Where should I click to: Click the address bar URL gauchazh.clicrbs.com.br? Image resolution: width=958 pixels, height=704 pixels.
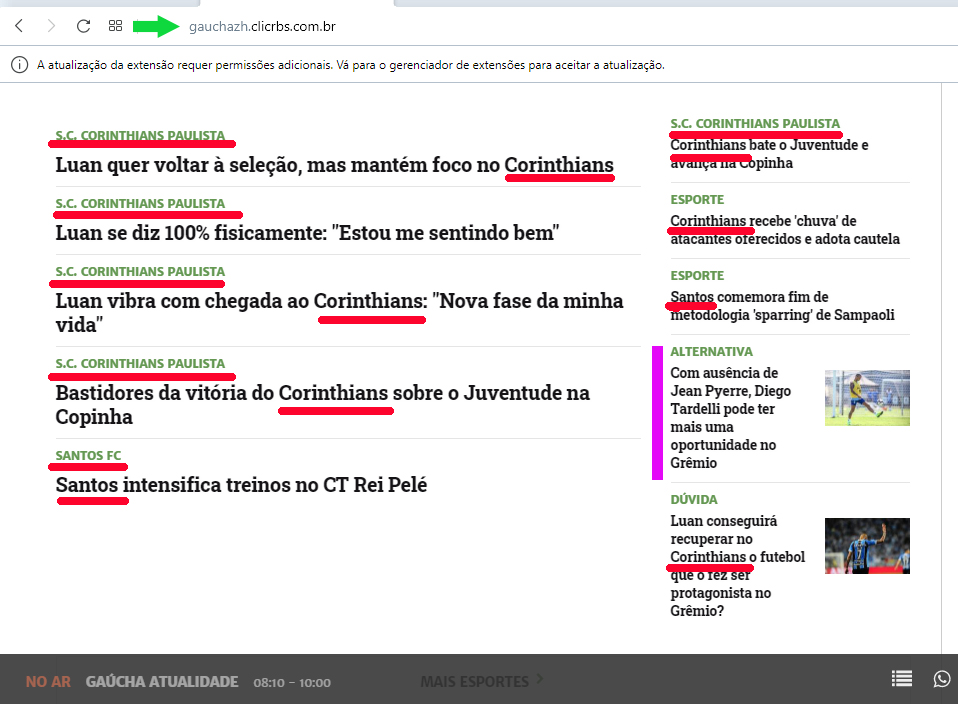(262, 26)
